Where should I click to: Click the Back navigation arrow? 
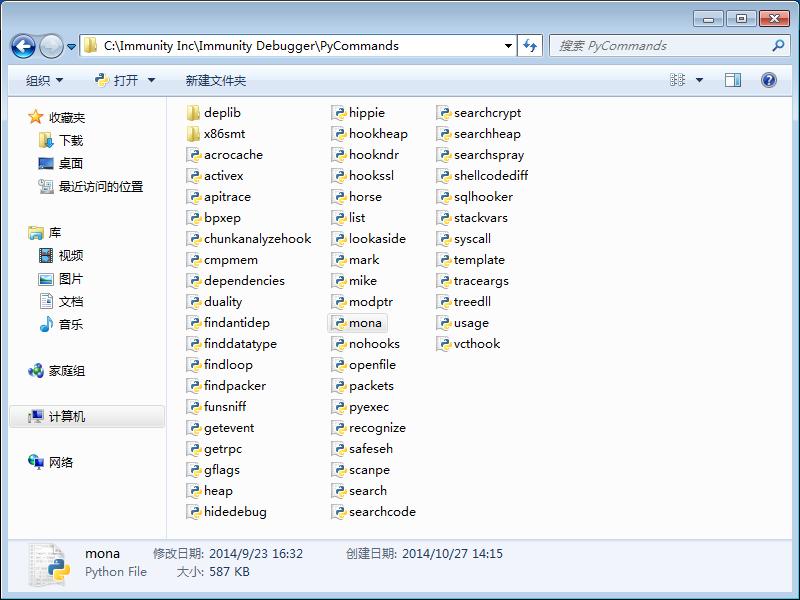(23, 46)
